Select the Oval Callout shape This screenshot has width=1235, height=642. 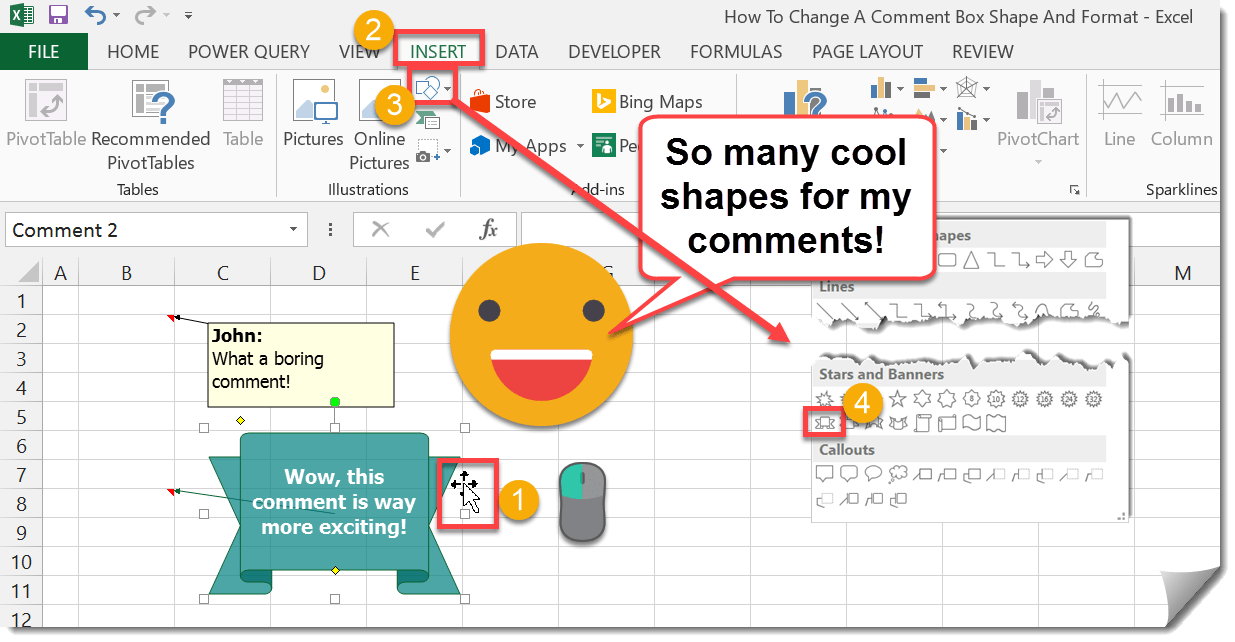coord(873,474)
